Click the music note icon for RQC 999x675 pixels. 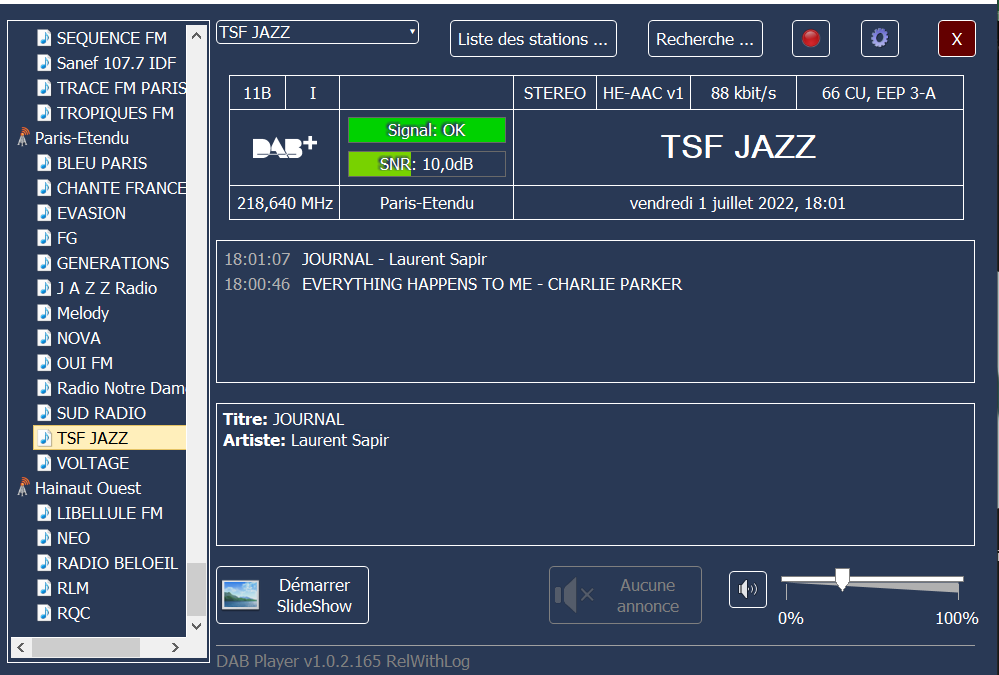[44, 613]
